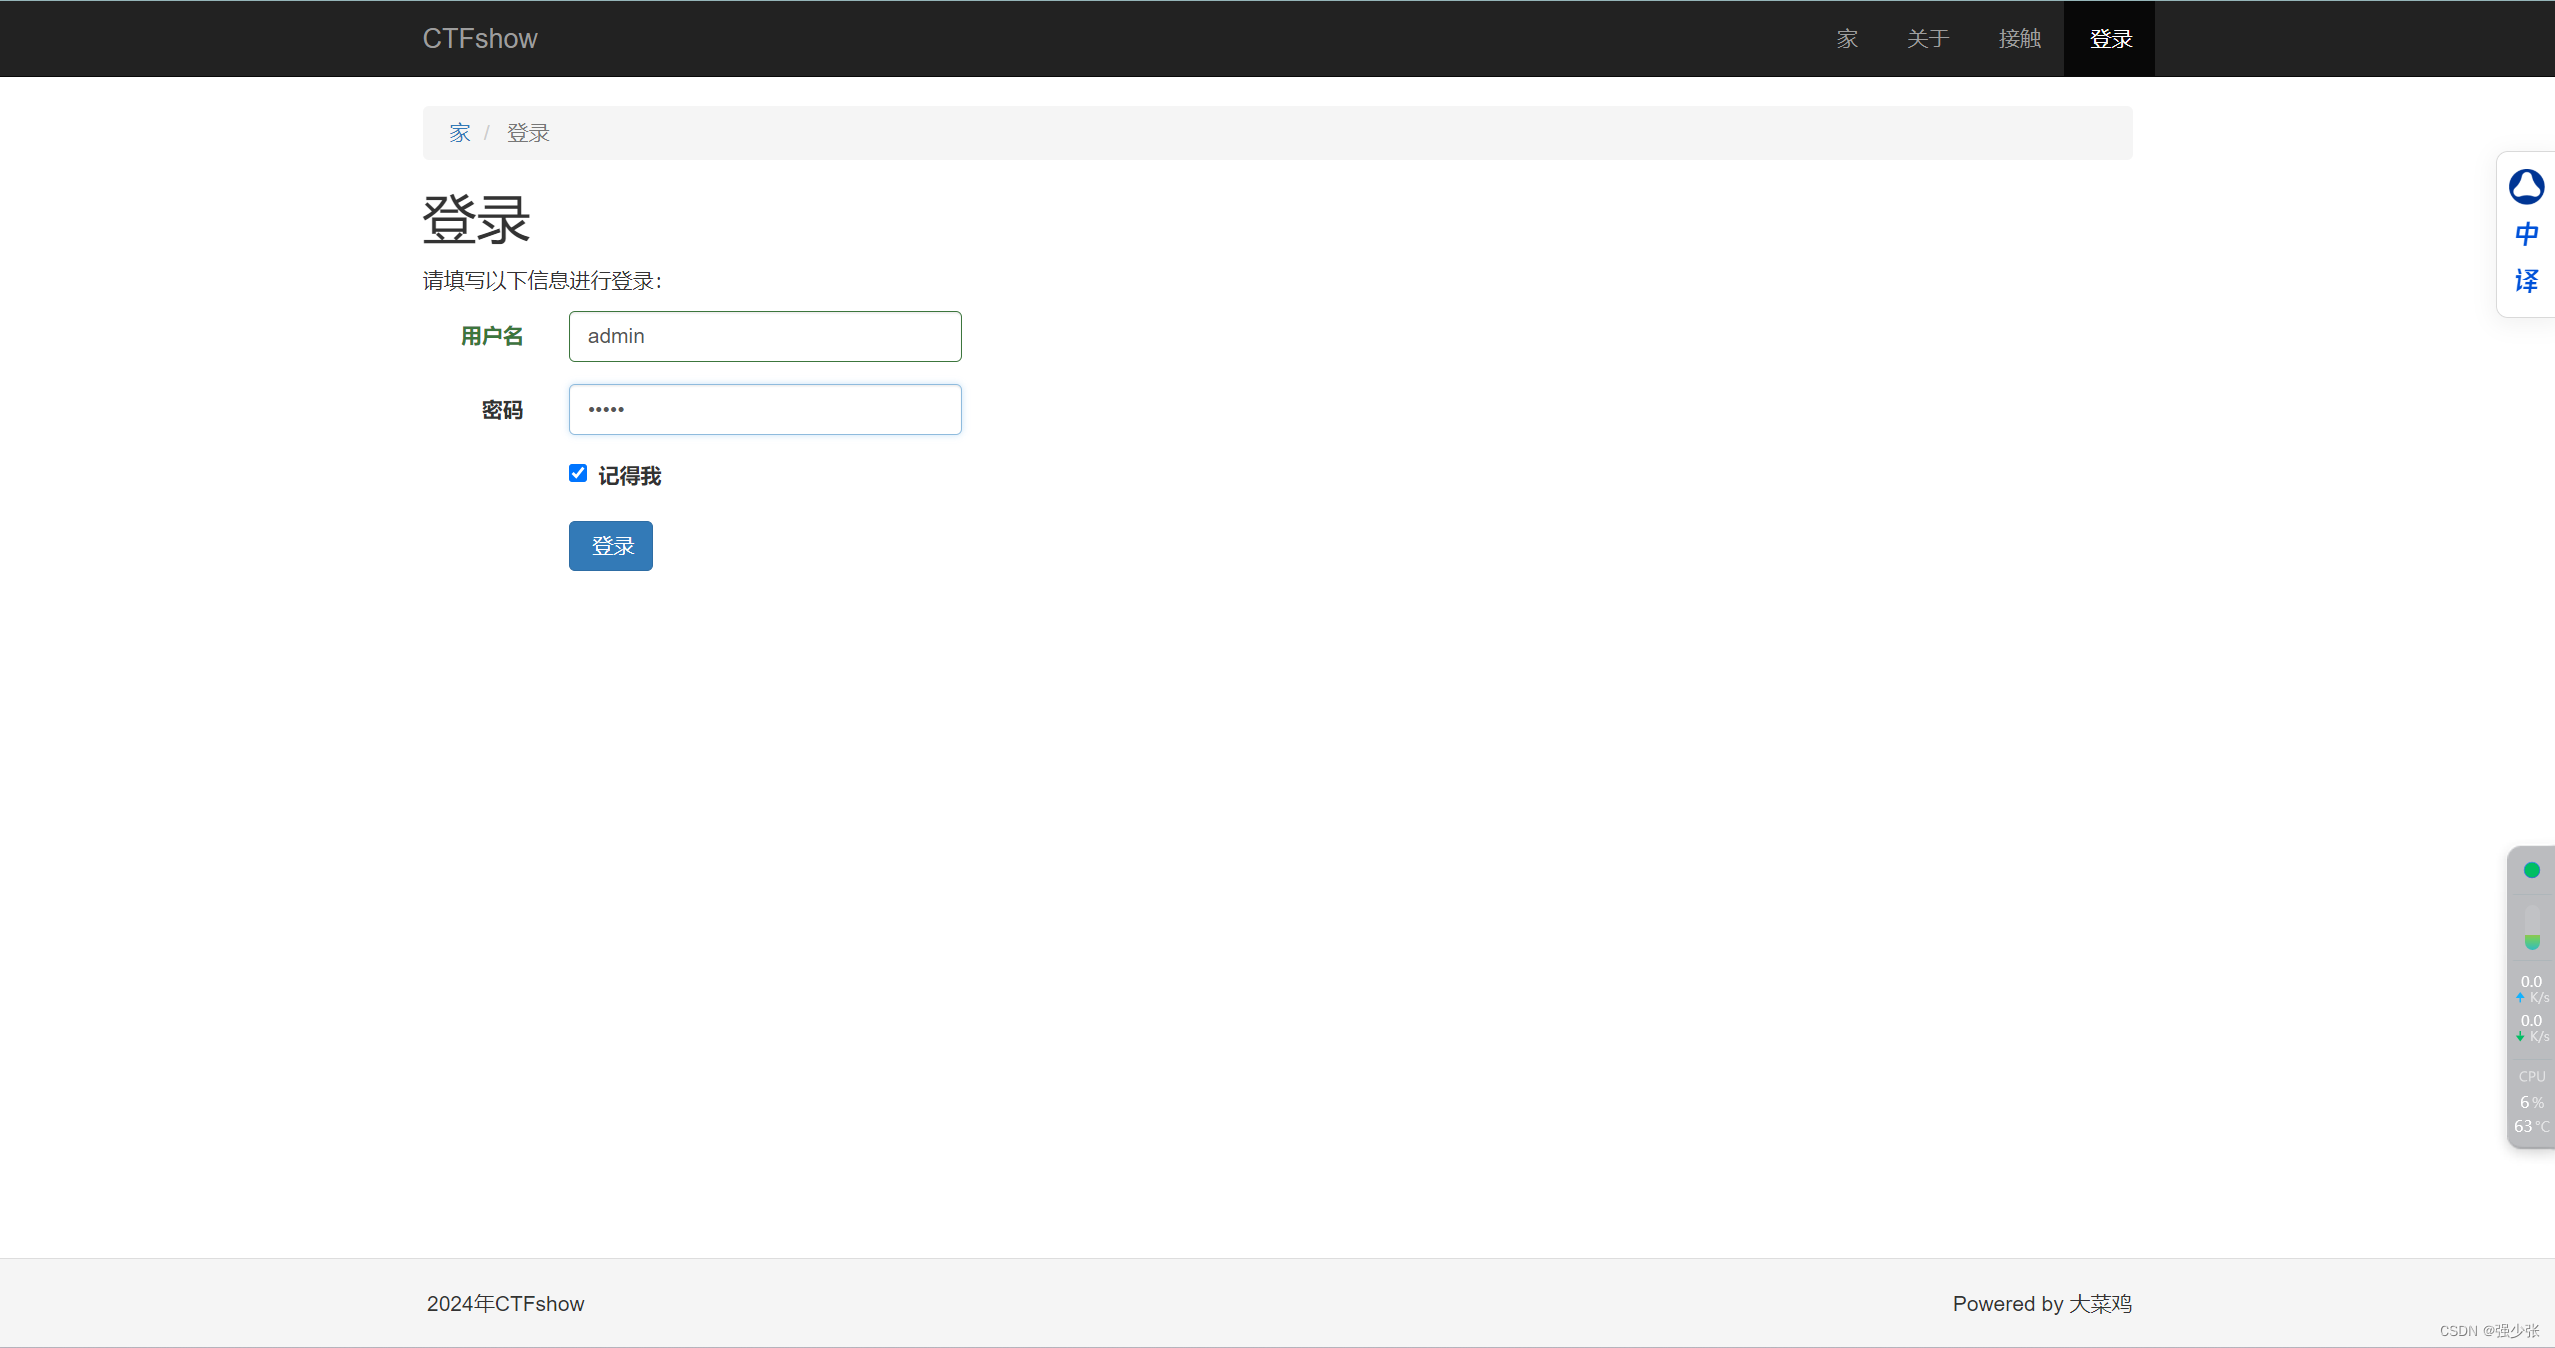
Task: Click the 大菜鸡 footer text
Action: click(2100, 1304)
